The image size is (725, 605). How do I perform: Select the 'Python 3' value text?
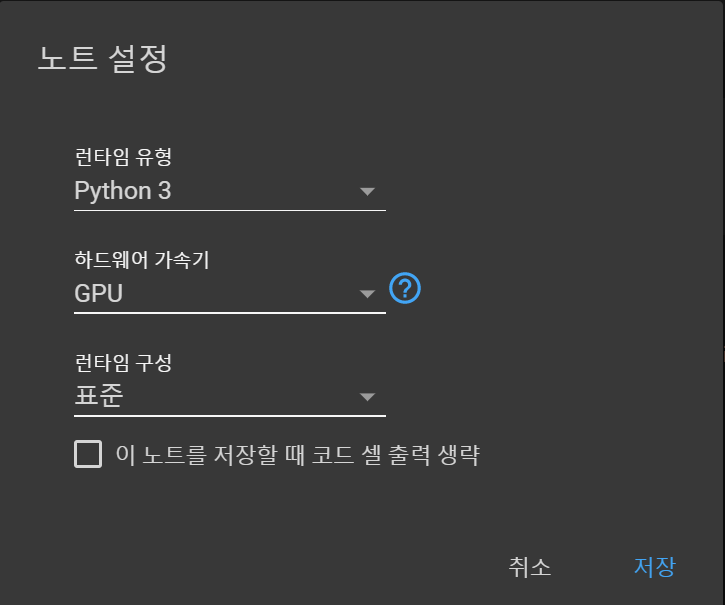click(123, 191)
